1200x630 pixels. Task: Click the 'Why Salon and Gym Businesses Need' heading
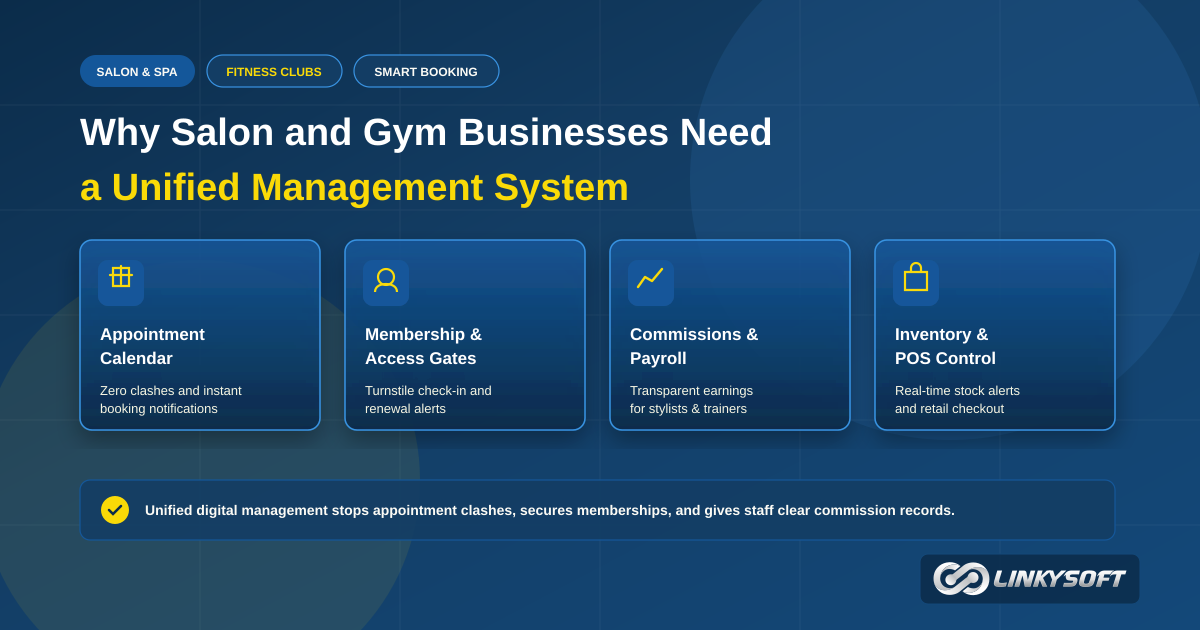[x=426, y=132]
